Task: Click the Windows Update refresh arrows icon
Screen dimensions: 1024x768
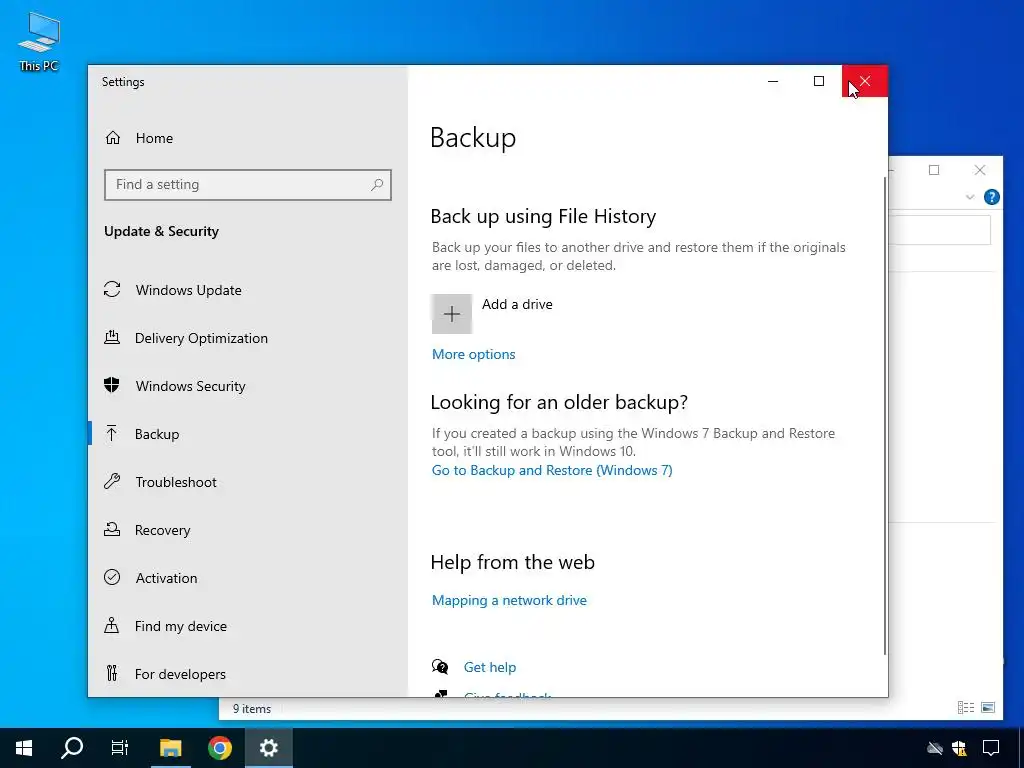Action: pos(112,289)
